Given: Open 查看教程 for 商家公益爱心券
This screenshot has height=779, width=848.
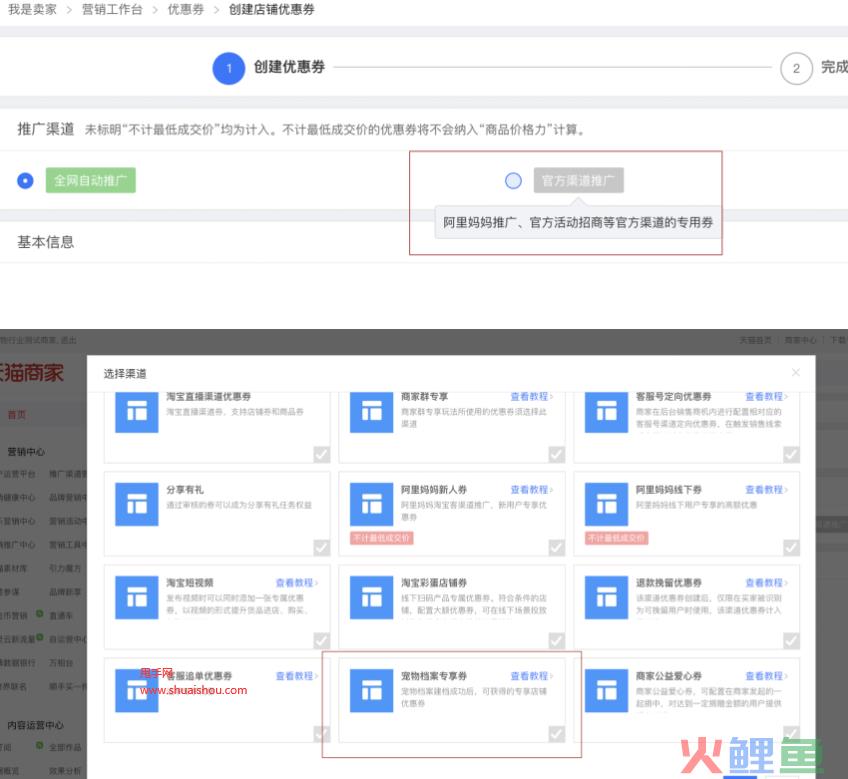Looking at the screenshot, I should click(x=766, y=676).
